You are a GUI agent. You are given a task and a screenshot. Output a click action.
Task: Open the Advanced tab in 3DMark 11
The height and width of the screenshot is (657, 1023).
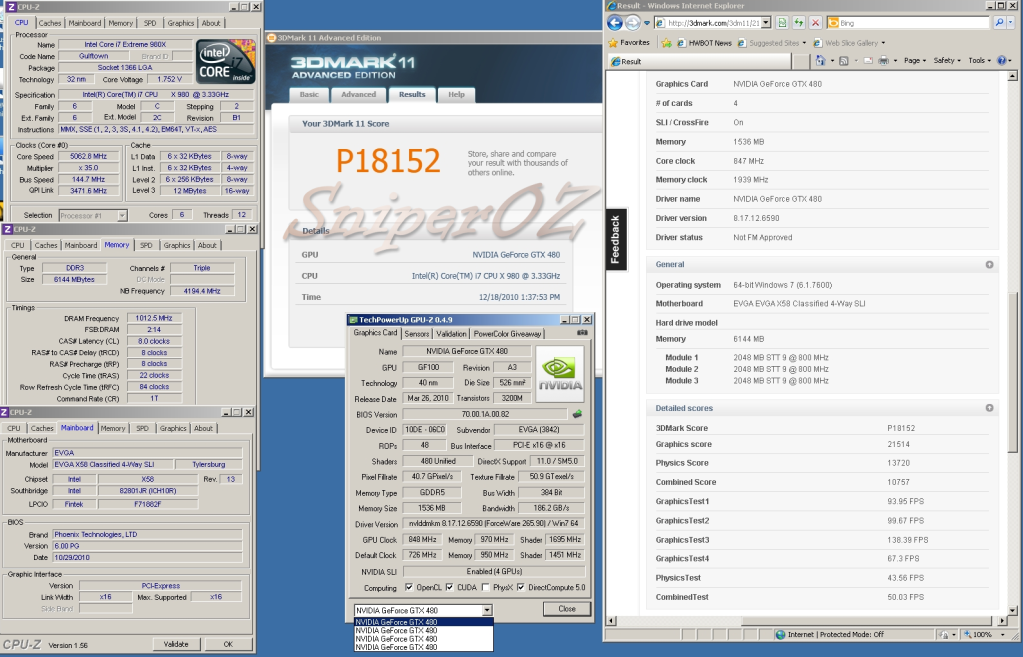pos(358,94)
